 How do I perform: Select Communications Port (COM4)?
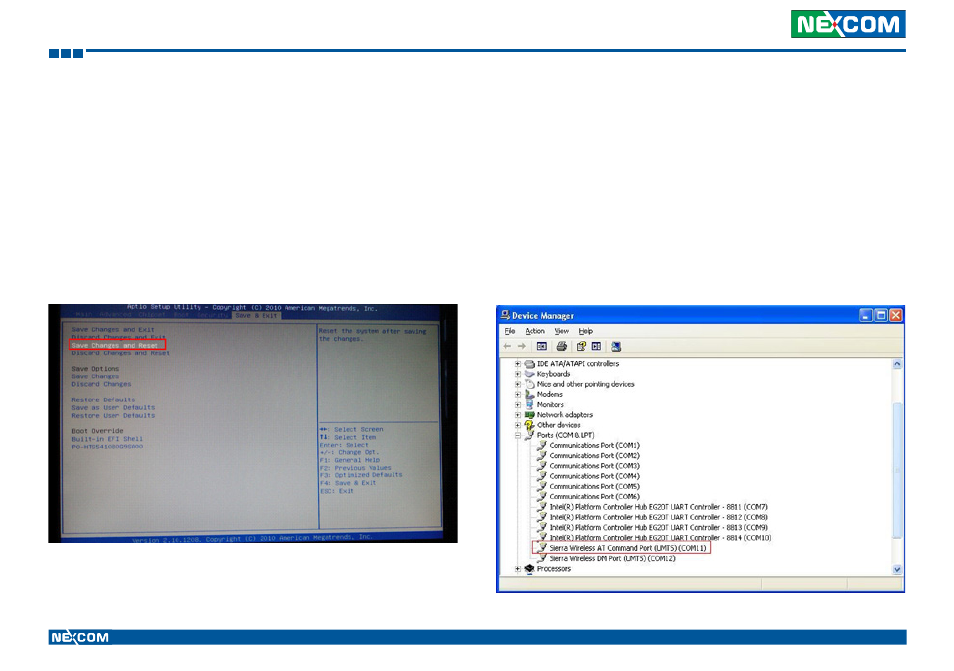(594, 476)
